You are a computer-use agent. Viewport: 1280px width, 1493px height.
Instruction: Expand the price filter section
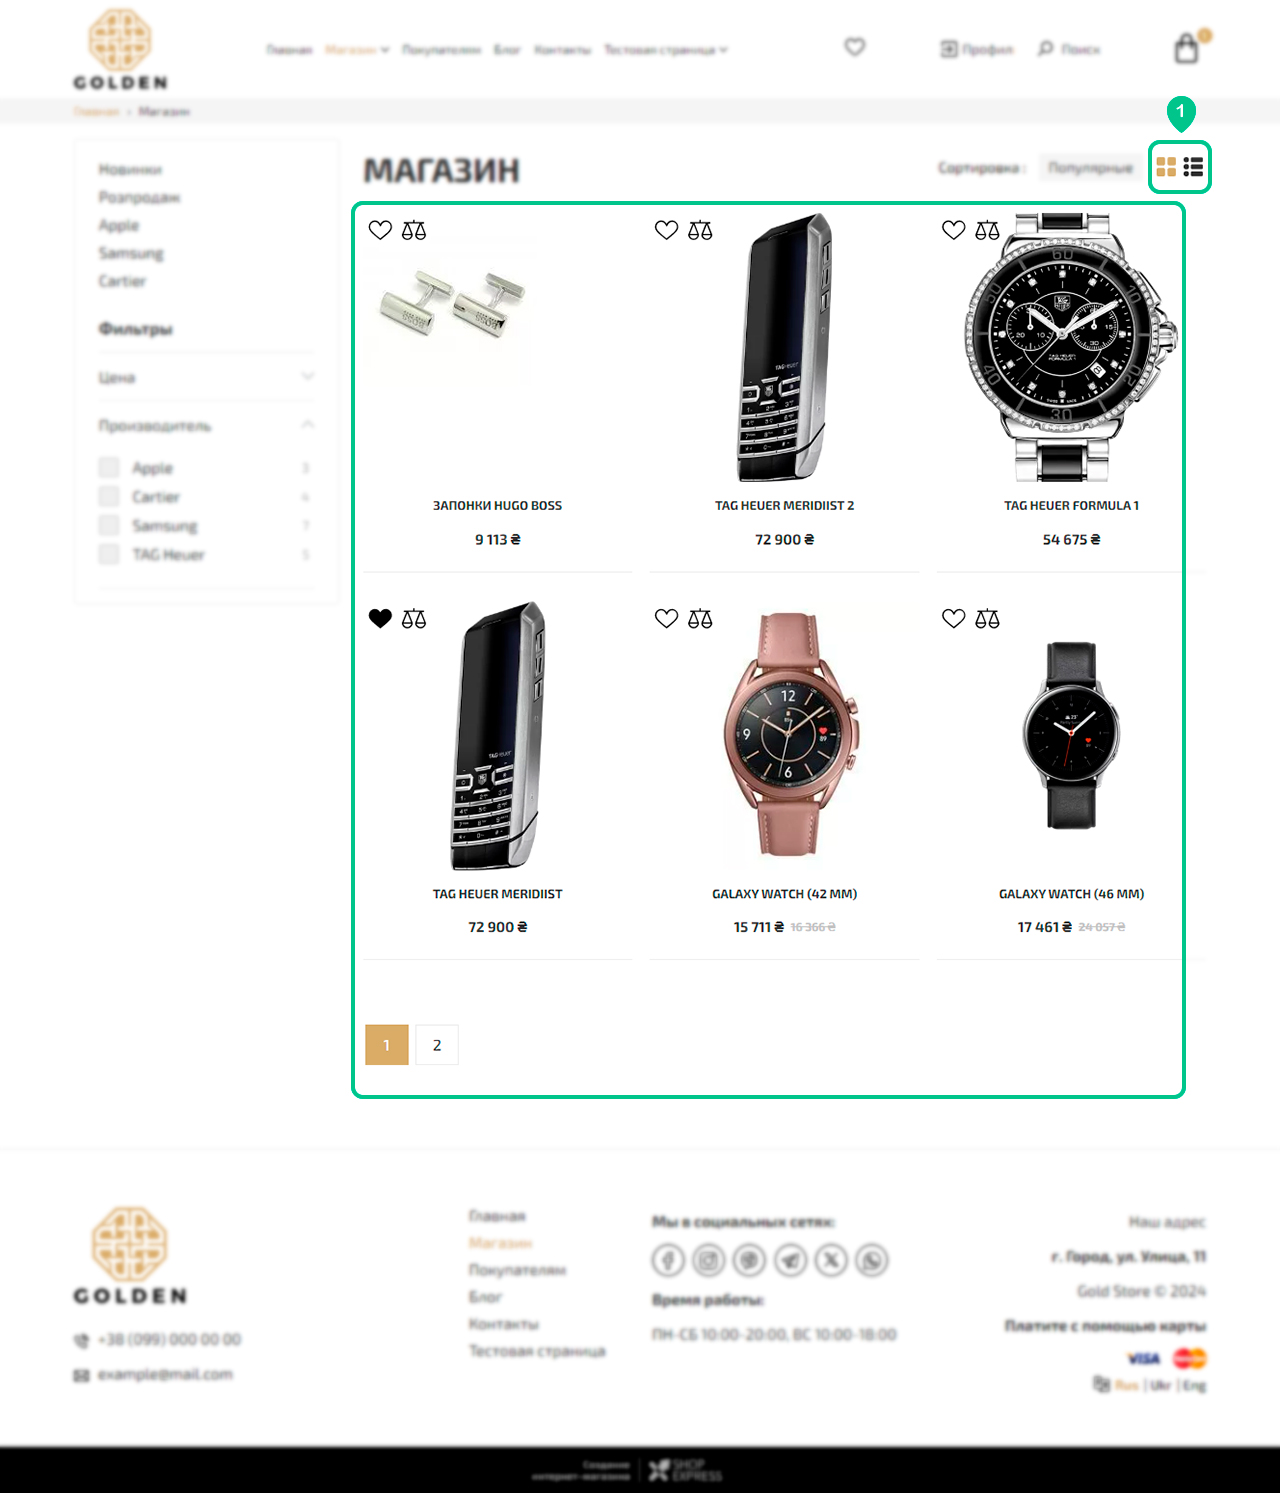click(206, 377)
